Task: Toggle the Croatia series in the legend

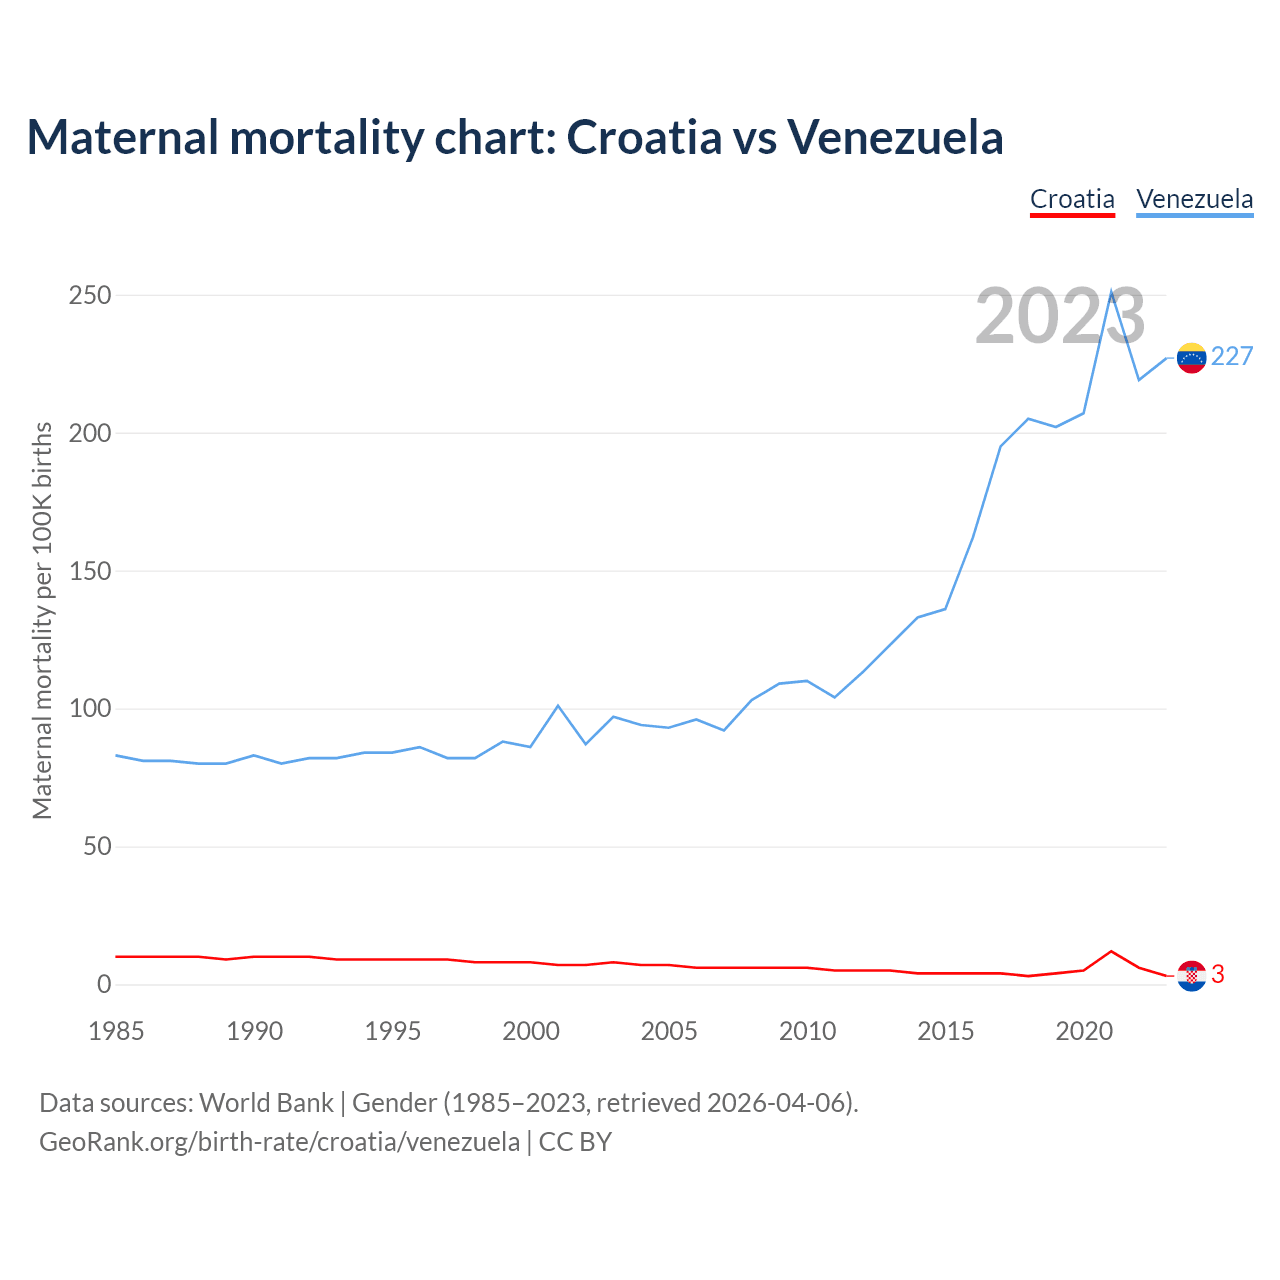Action: (x=1072, y=198)
